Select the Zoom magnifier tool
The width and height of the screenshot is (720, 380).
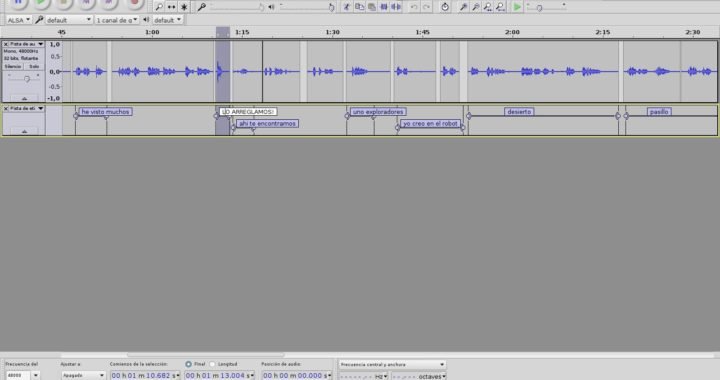coord(158,7)
